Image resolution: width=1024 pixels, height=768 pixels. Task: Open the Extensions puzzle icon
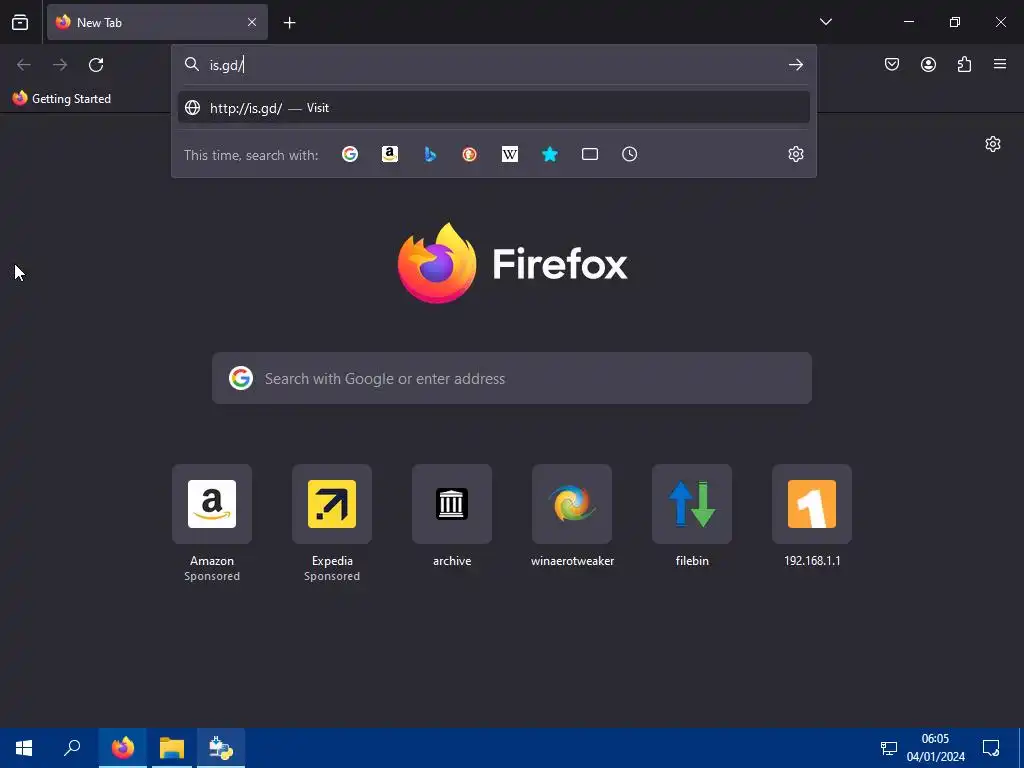pos(964,64)
